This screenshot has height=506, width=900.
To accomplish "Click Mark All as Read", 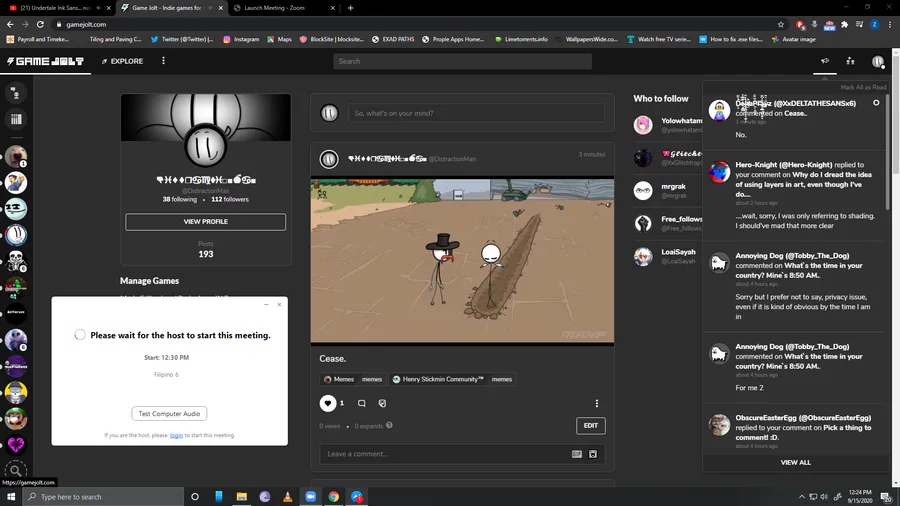I will pos(863,87).
